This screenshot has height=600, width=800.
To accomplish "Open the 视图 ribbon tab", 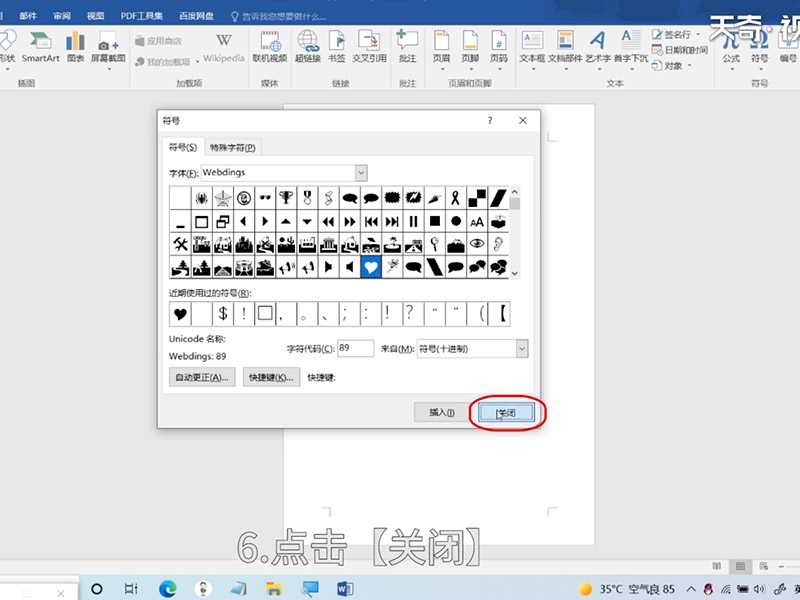I will click(x=95, y=17).
